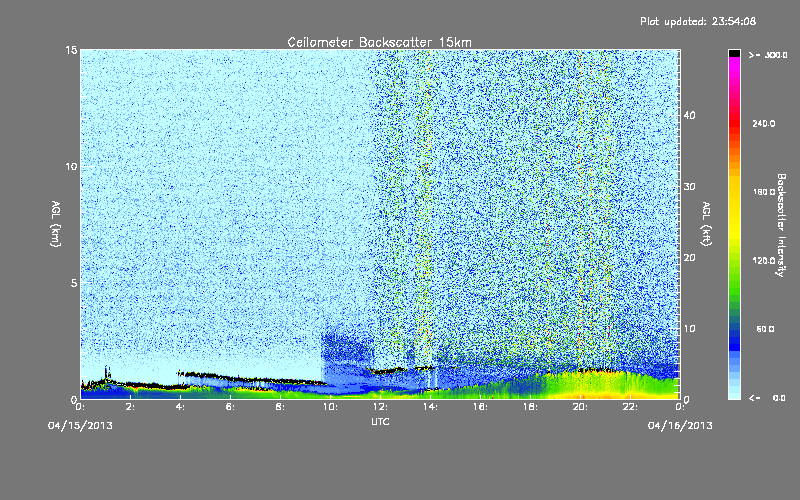Click the "240.0" colorbar value

(764, 123)
